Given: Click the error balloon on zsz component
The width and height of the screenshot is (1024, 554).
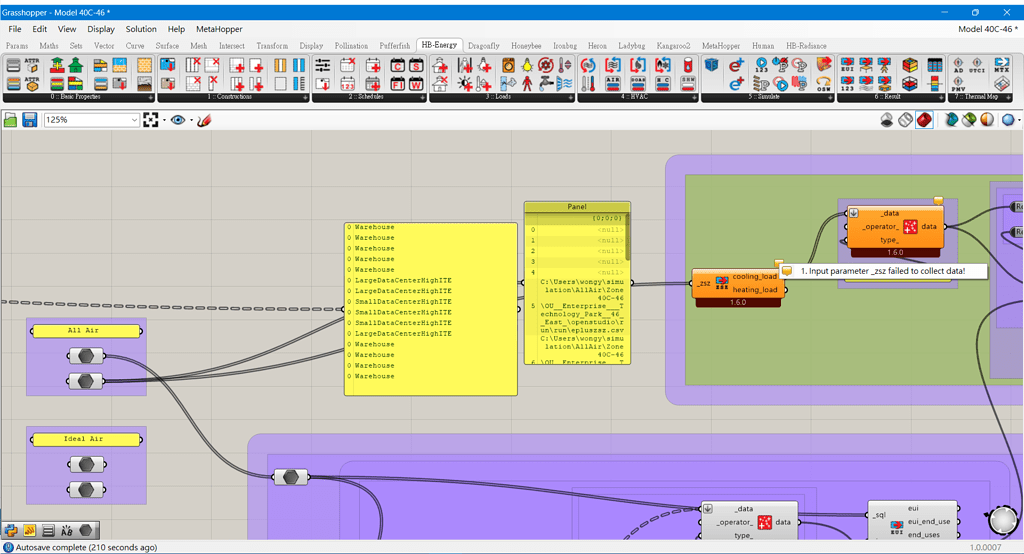Looking at the screenshot, I should pos(778,263).
